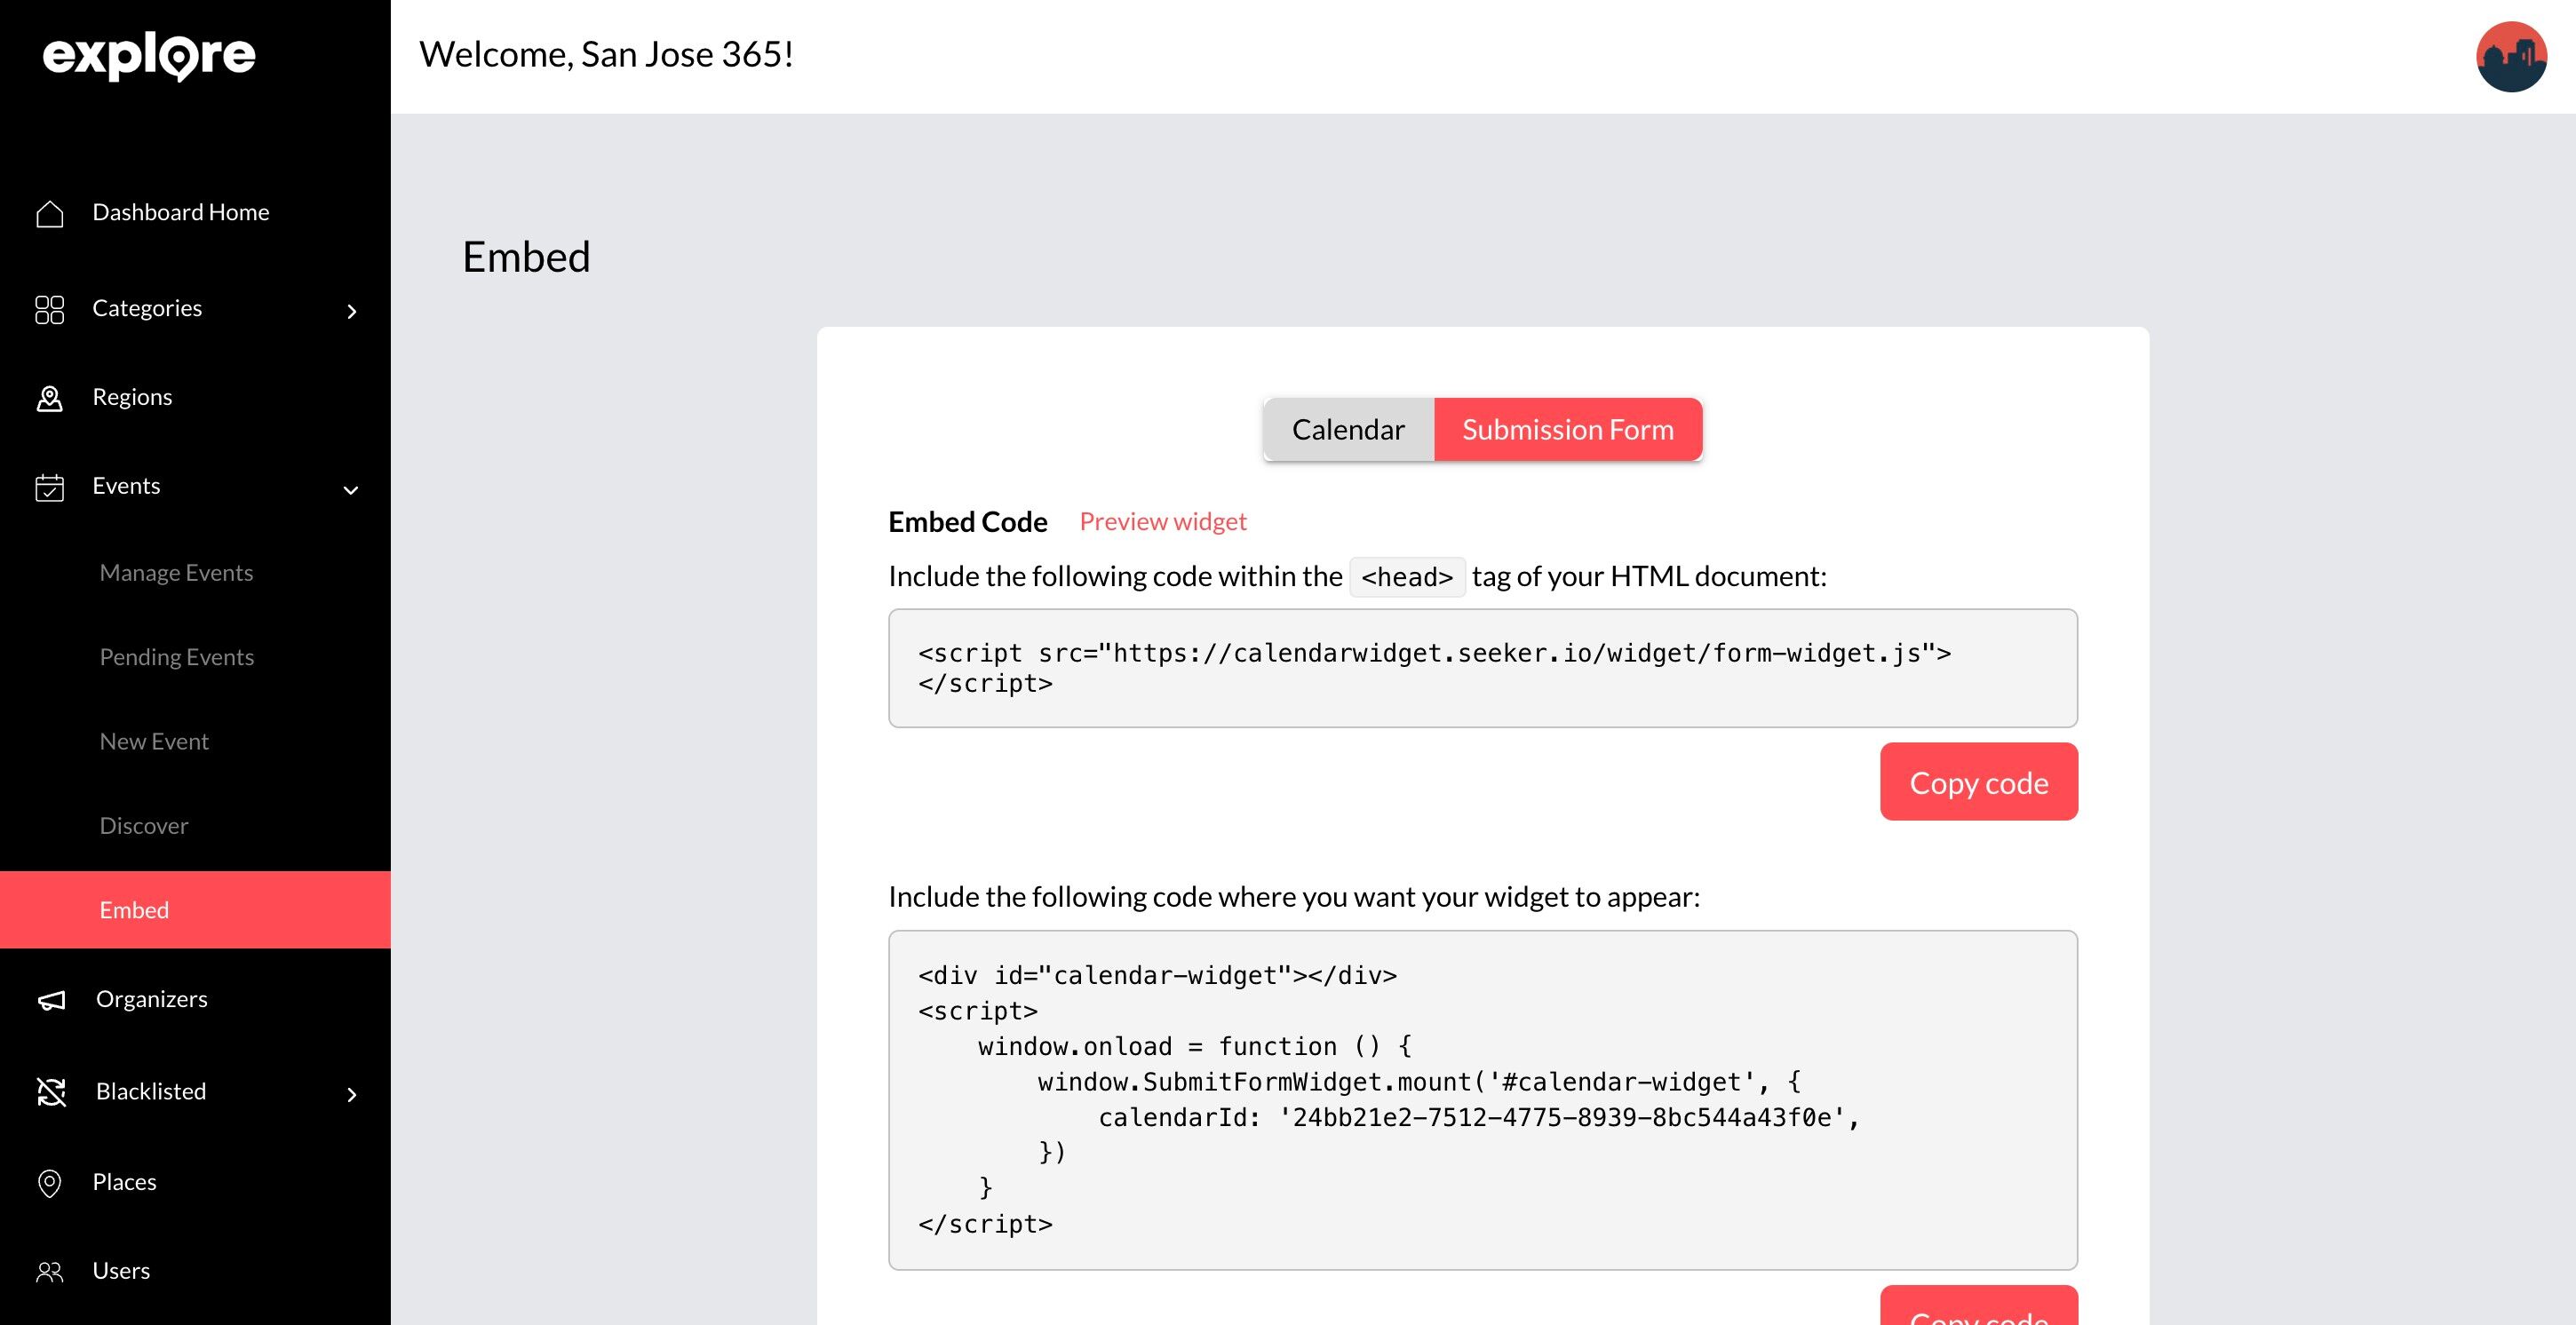Viewport: 2576px width, 1325px height.
Task: Click inside the calendar-widget code box
Action: click(x=1482, y=1099)
